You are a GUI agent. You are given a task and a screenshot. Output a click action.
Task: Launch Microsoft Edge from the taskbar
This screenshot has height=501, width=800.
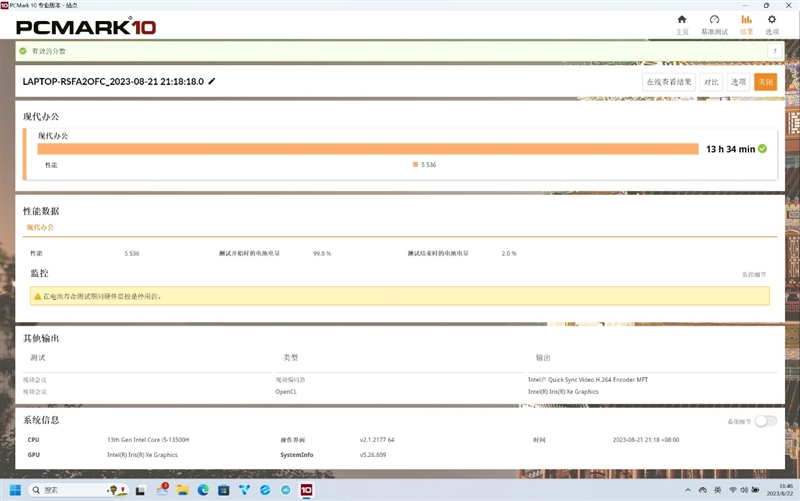(x=203, y=490)
